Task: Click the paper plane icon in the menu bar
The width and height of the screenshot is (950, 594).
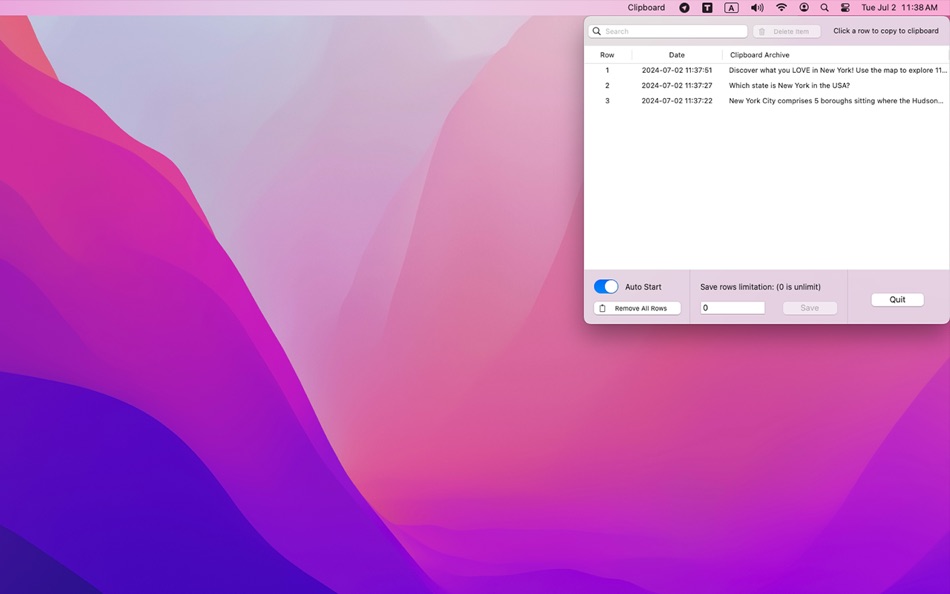Action: tap(684, 7)
